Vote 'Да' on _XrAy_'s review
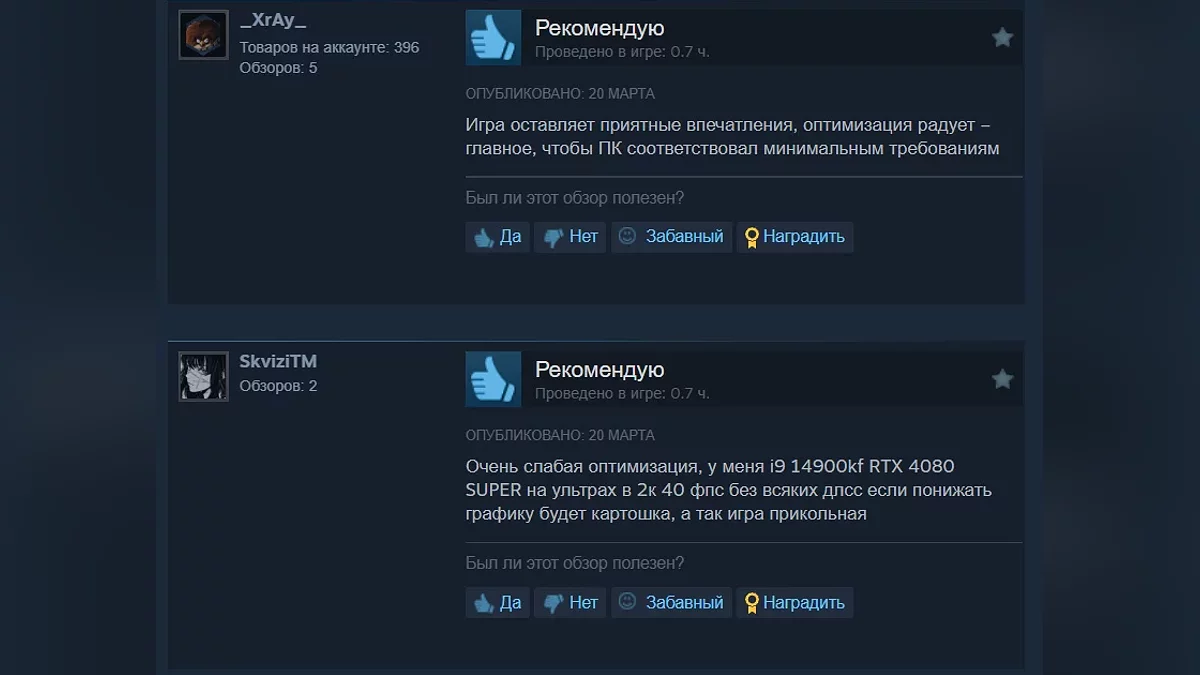 click(497, 237)
